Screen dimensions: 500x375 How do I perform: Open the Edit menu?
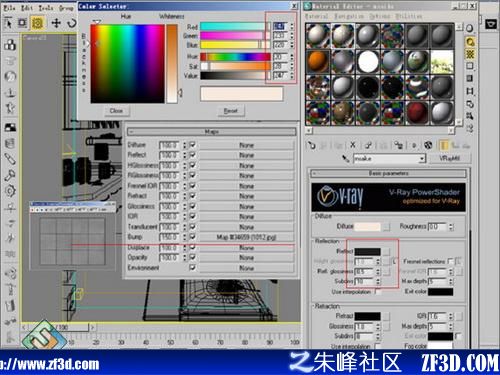[27, 8]
